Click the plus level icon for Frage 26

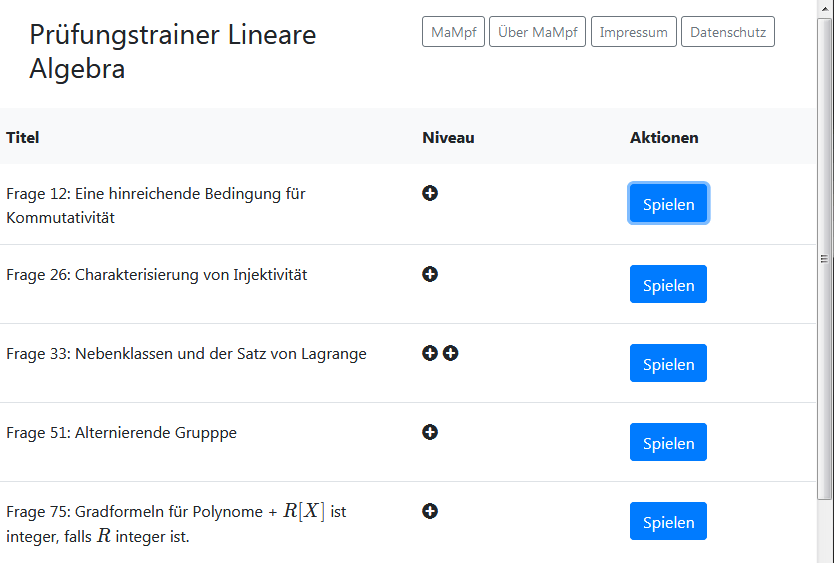pyautogui.click(x=430, y=274)
